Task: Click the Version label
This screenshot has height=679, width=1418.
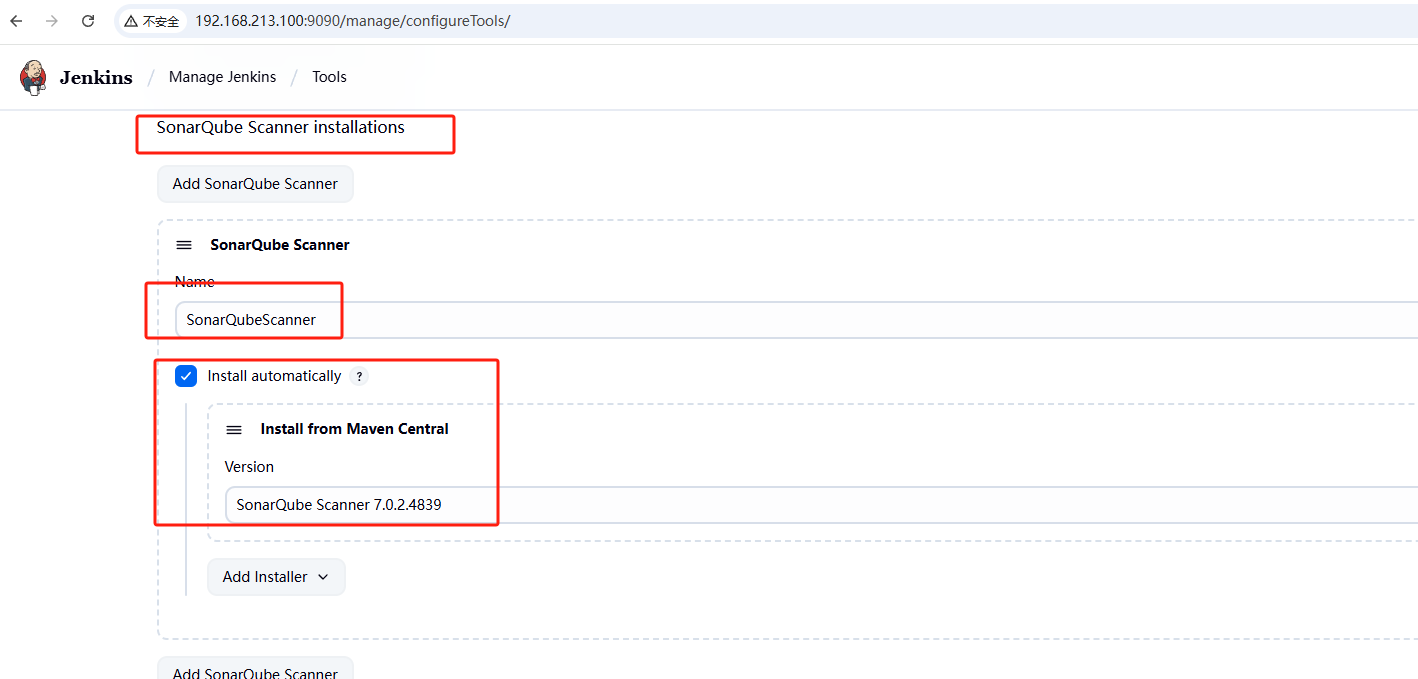Action: (x=249, y=467)
